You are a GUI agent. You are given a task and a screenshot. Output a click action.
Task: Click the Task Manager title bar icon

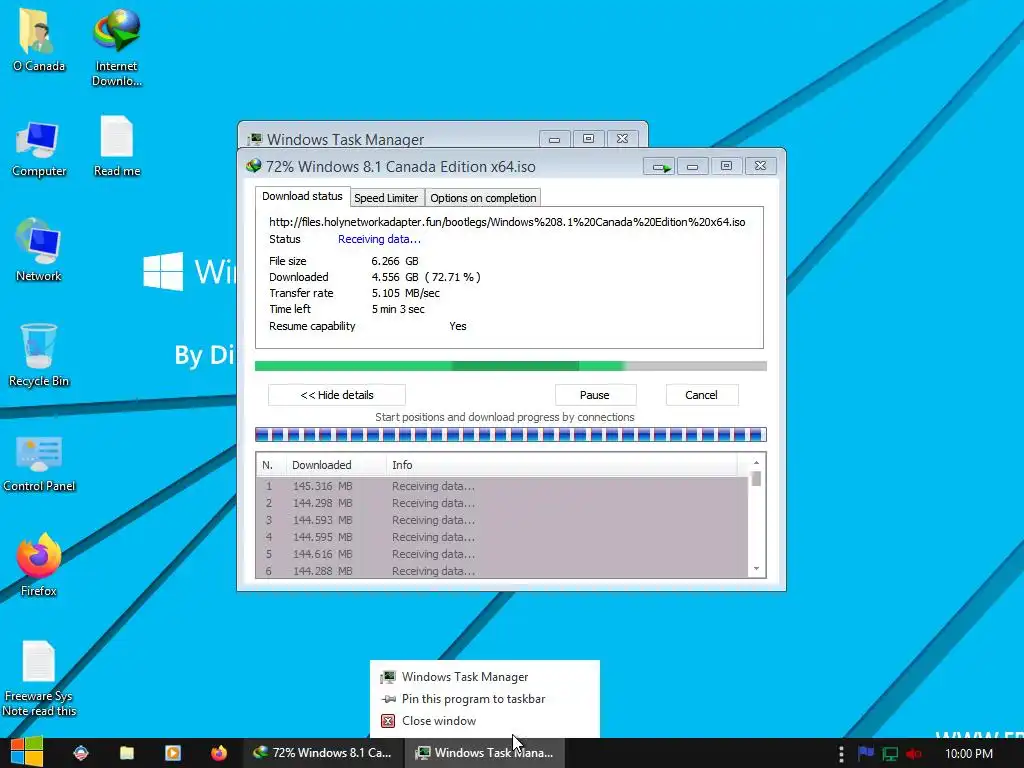coord(255,139)
